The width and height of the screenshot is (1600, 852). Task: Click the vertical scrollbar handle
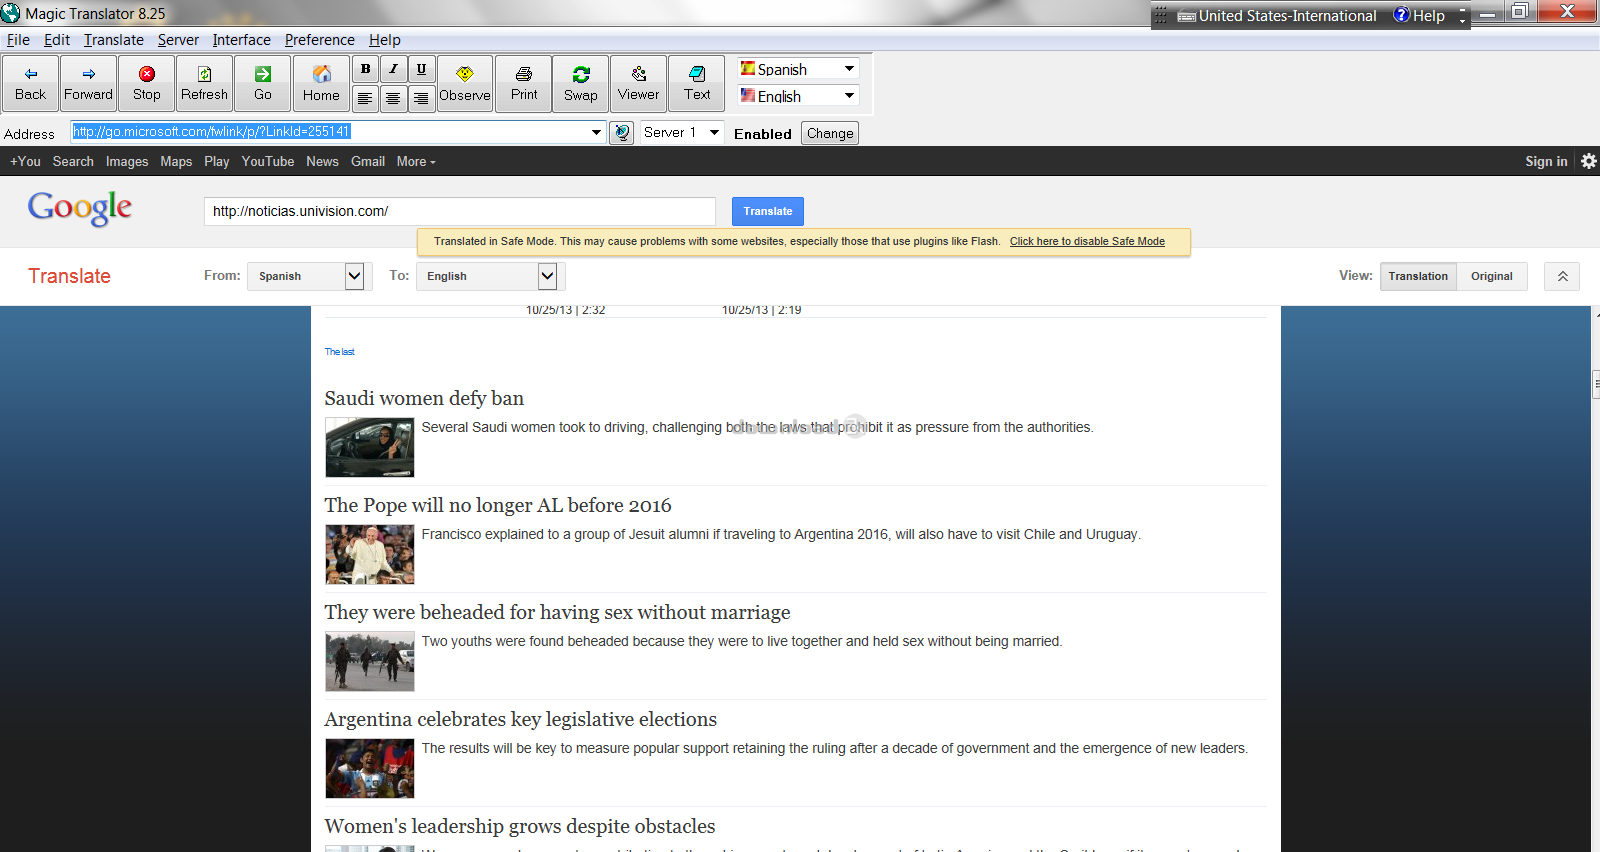coord(1595,384)
